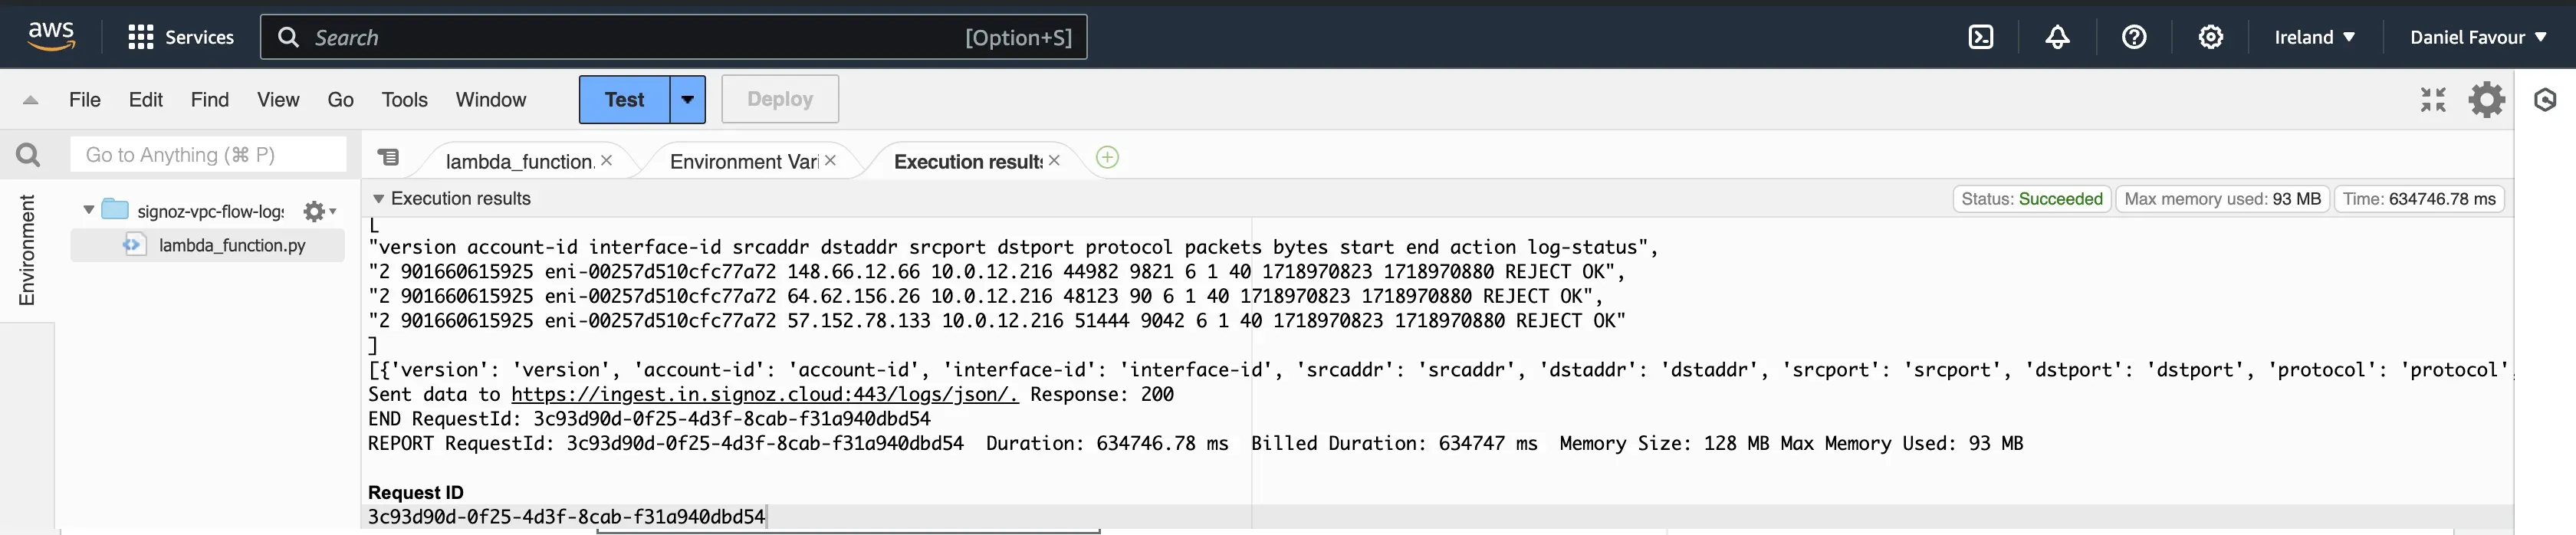2576x535 pixels.
Task: Click the AWS logo home icon
Action: pos(51,36)
